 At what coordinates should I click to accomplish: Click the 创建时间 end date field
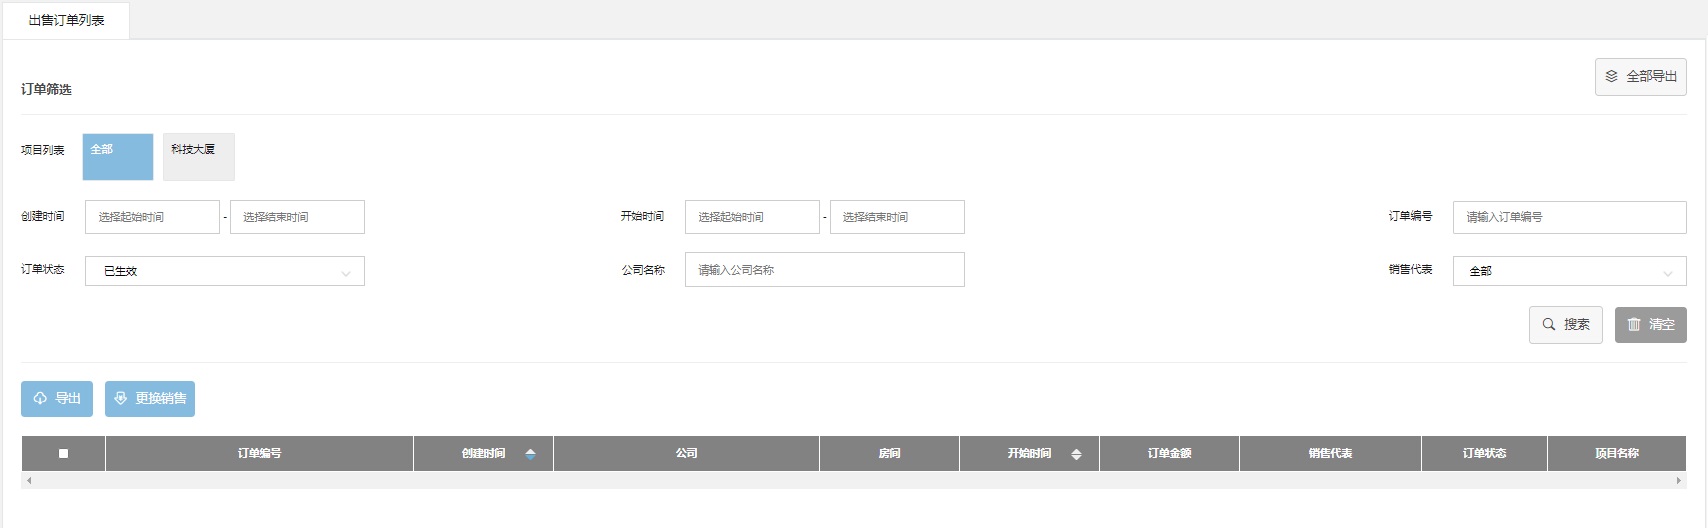tap(297, 217)
